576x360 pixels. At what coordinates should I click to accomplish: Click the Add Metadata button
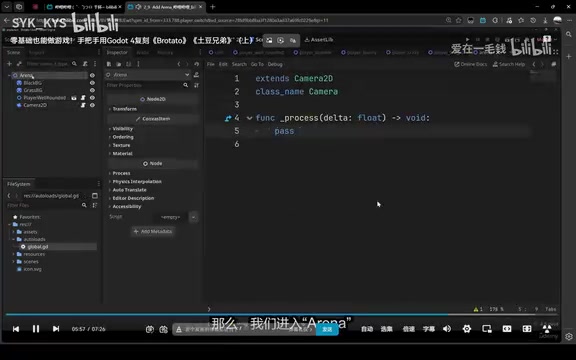(x=153, y=231)
